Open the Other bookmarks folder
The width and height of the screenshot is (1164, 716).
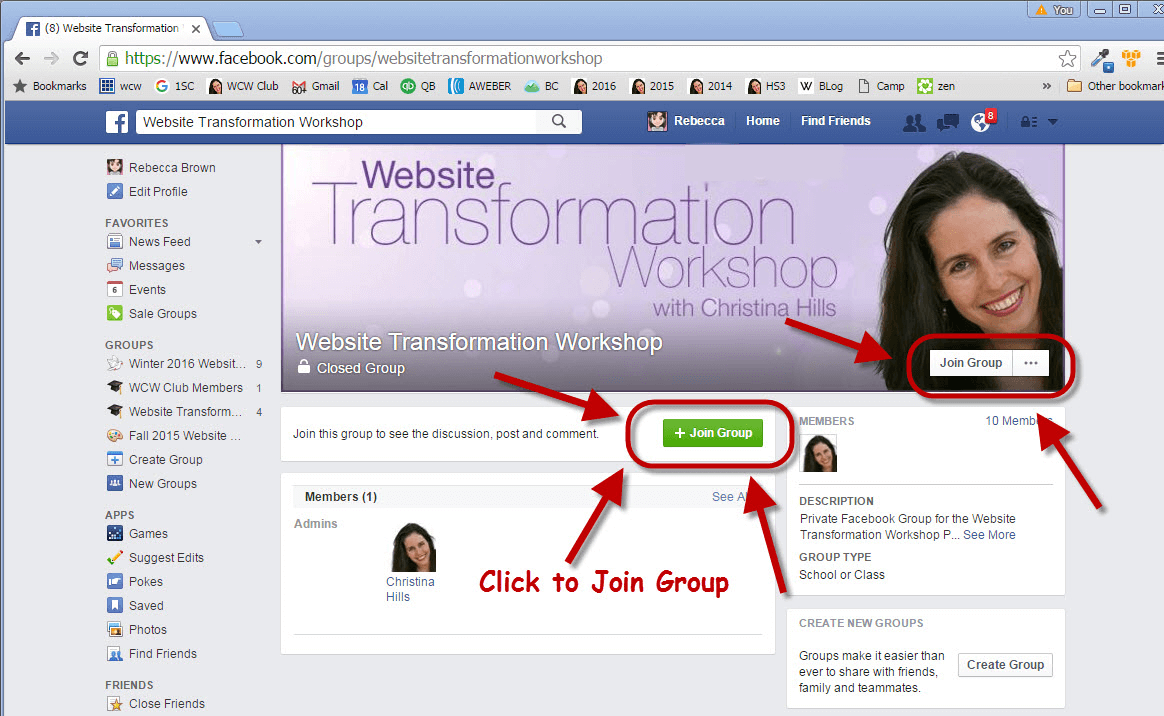pyautogui.click(x=1115, y=86)
